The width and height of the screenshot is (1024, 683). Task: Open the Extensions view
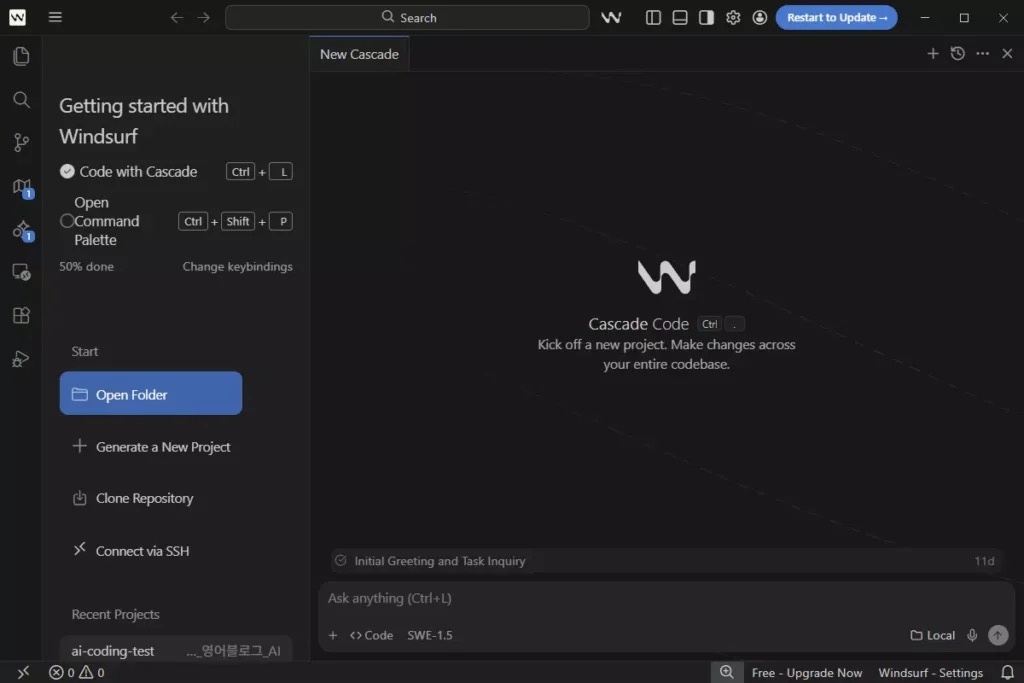(x=21, y=315)
